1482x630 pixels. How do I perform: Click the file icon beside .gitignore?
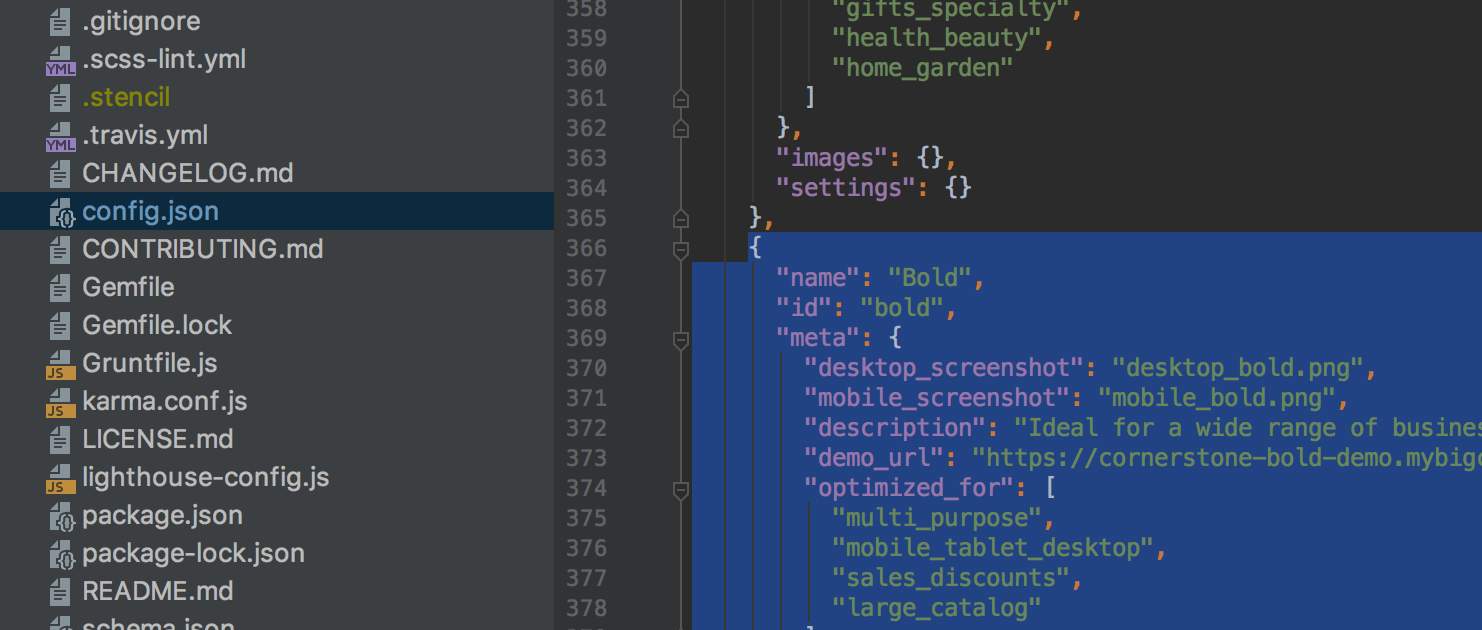pos(60,22)
